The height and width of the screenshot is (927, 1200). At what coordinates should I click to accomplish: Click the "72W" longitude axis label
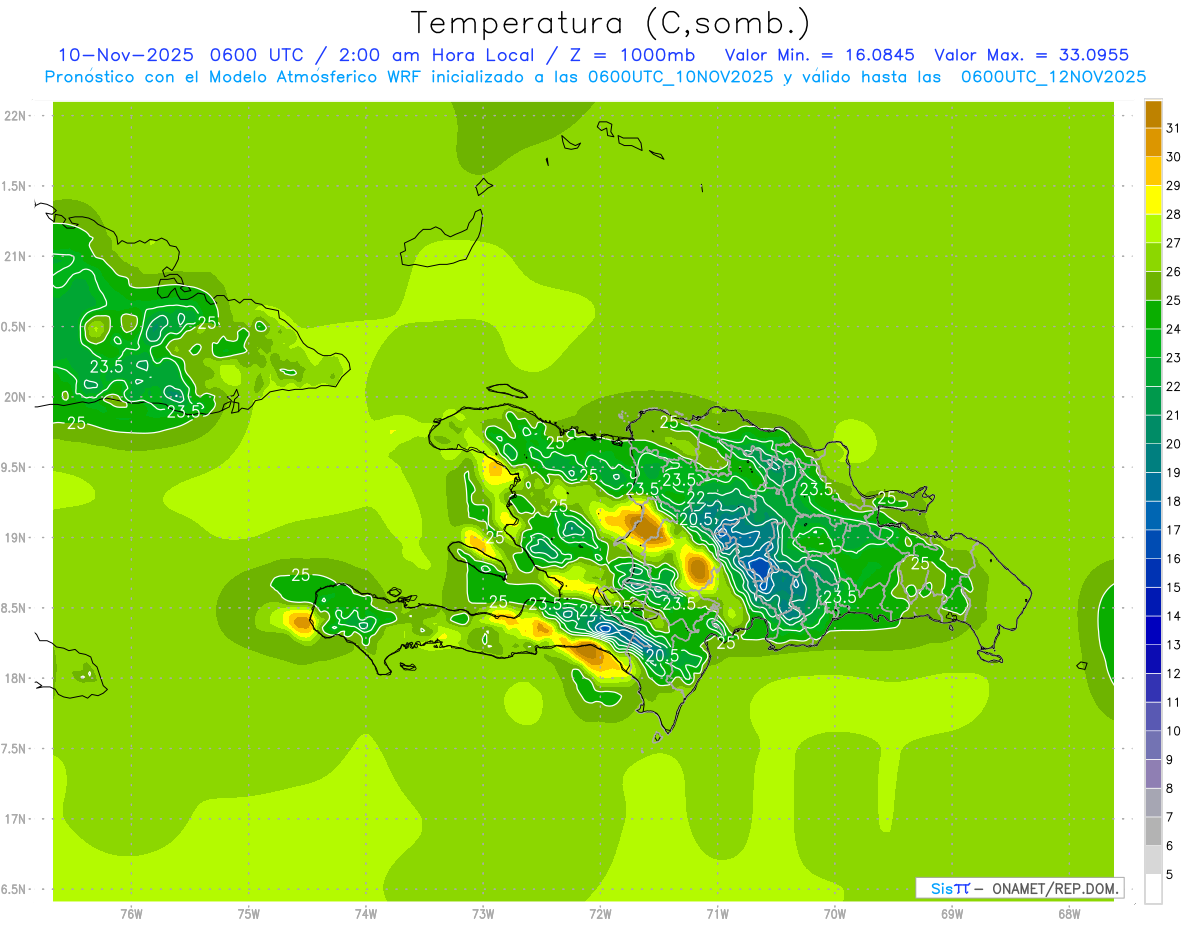(600, 914)
